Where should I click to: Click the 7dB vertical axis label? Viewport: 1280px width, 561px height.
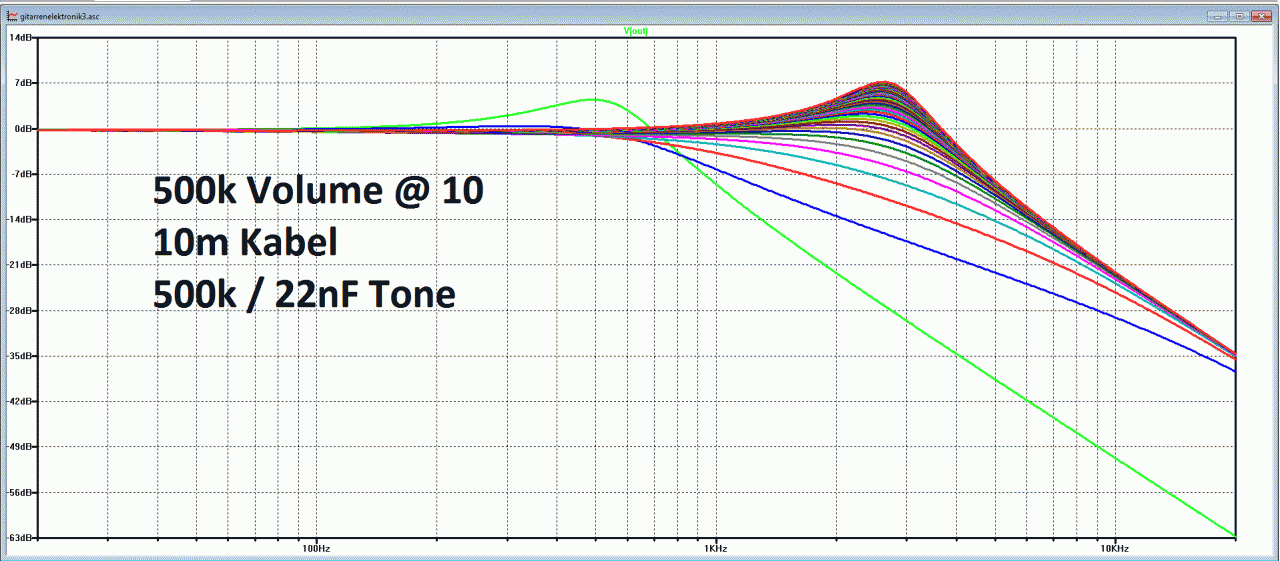pyautogui.click(x=22, y=83)
